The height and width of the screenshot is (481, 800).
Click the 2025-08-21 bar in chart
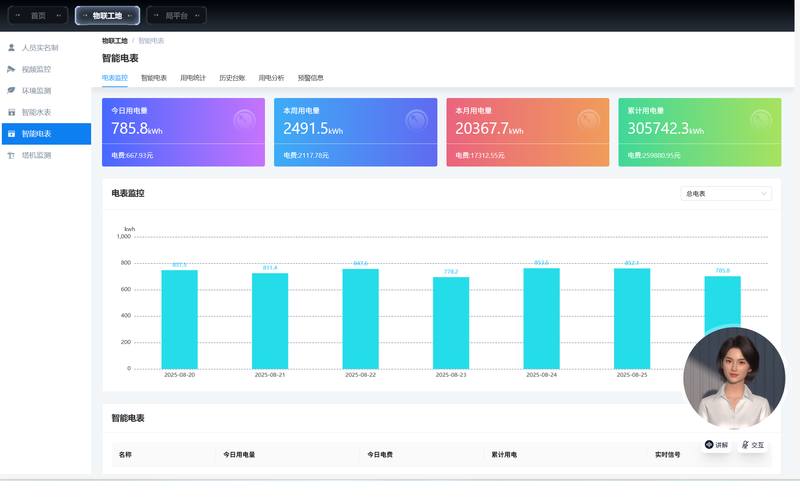270,321
